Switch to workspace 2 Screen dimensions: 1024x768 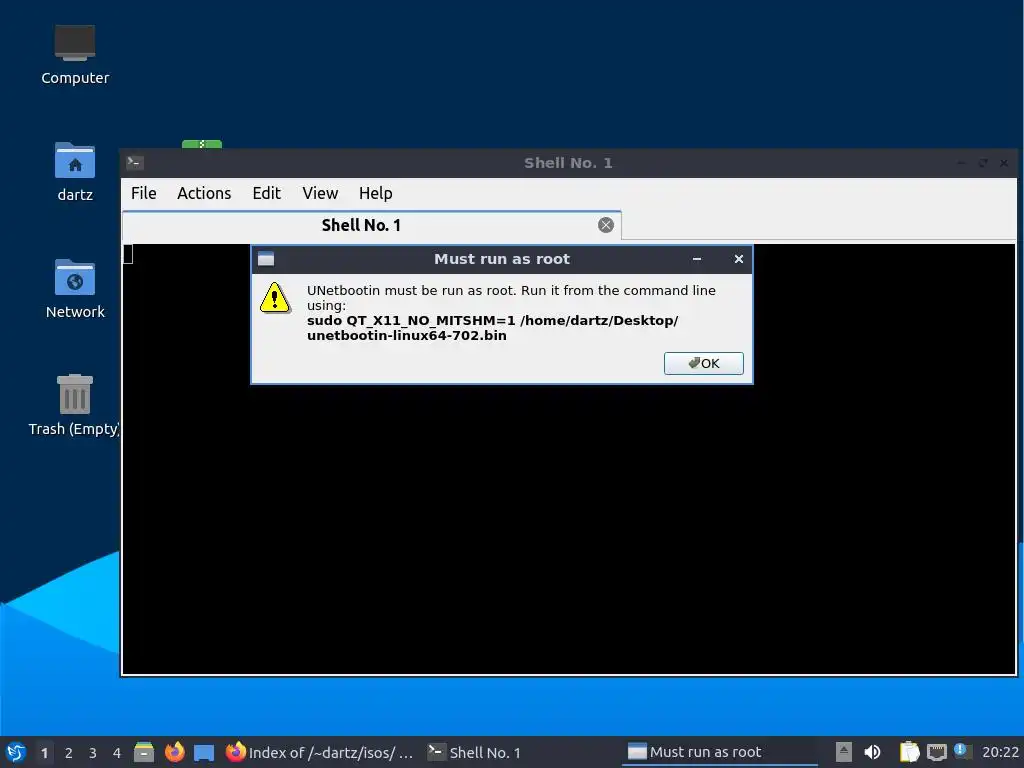69,753
